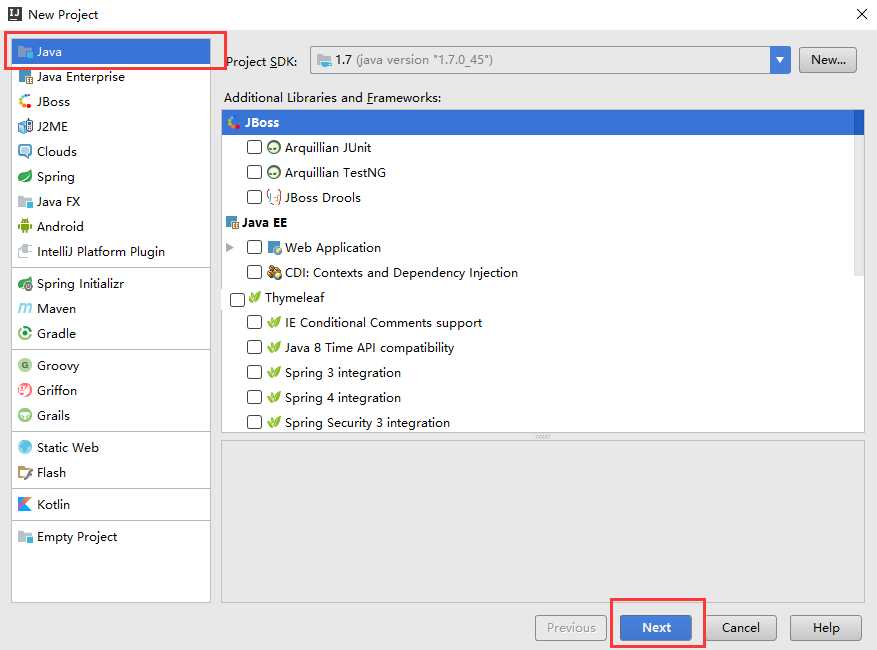Click the JBoss Drools icon
Screen dimensions: 877x650
(x=274, y=197)
